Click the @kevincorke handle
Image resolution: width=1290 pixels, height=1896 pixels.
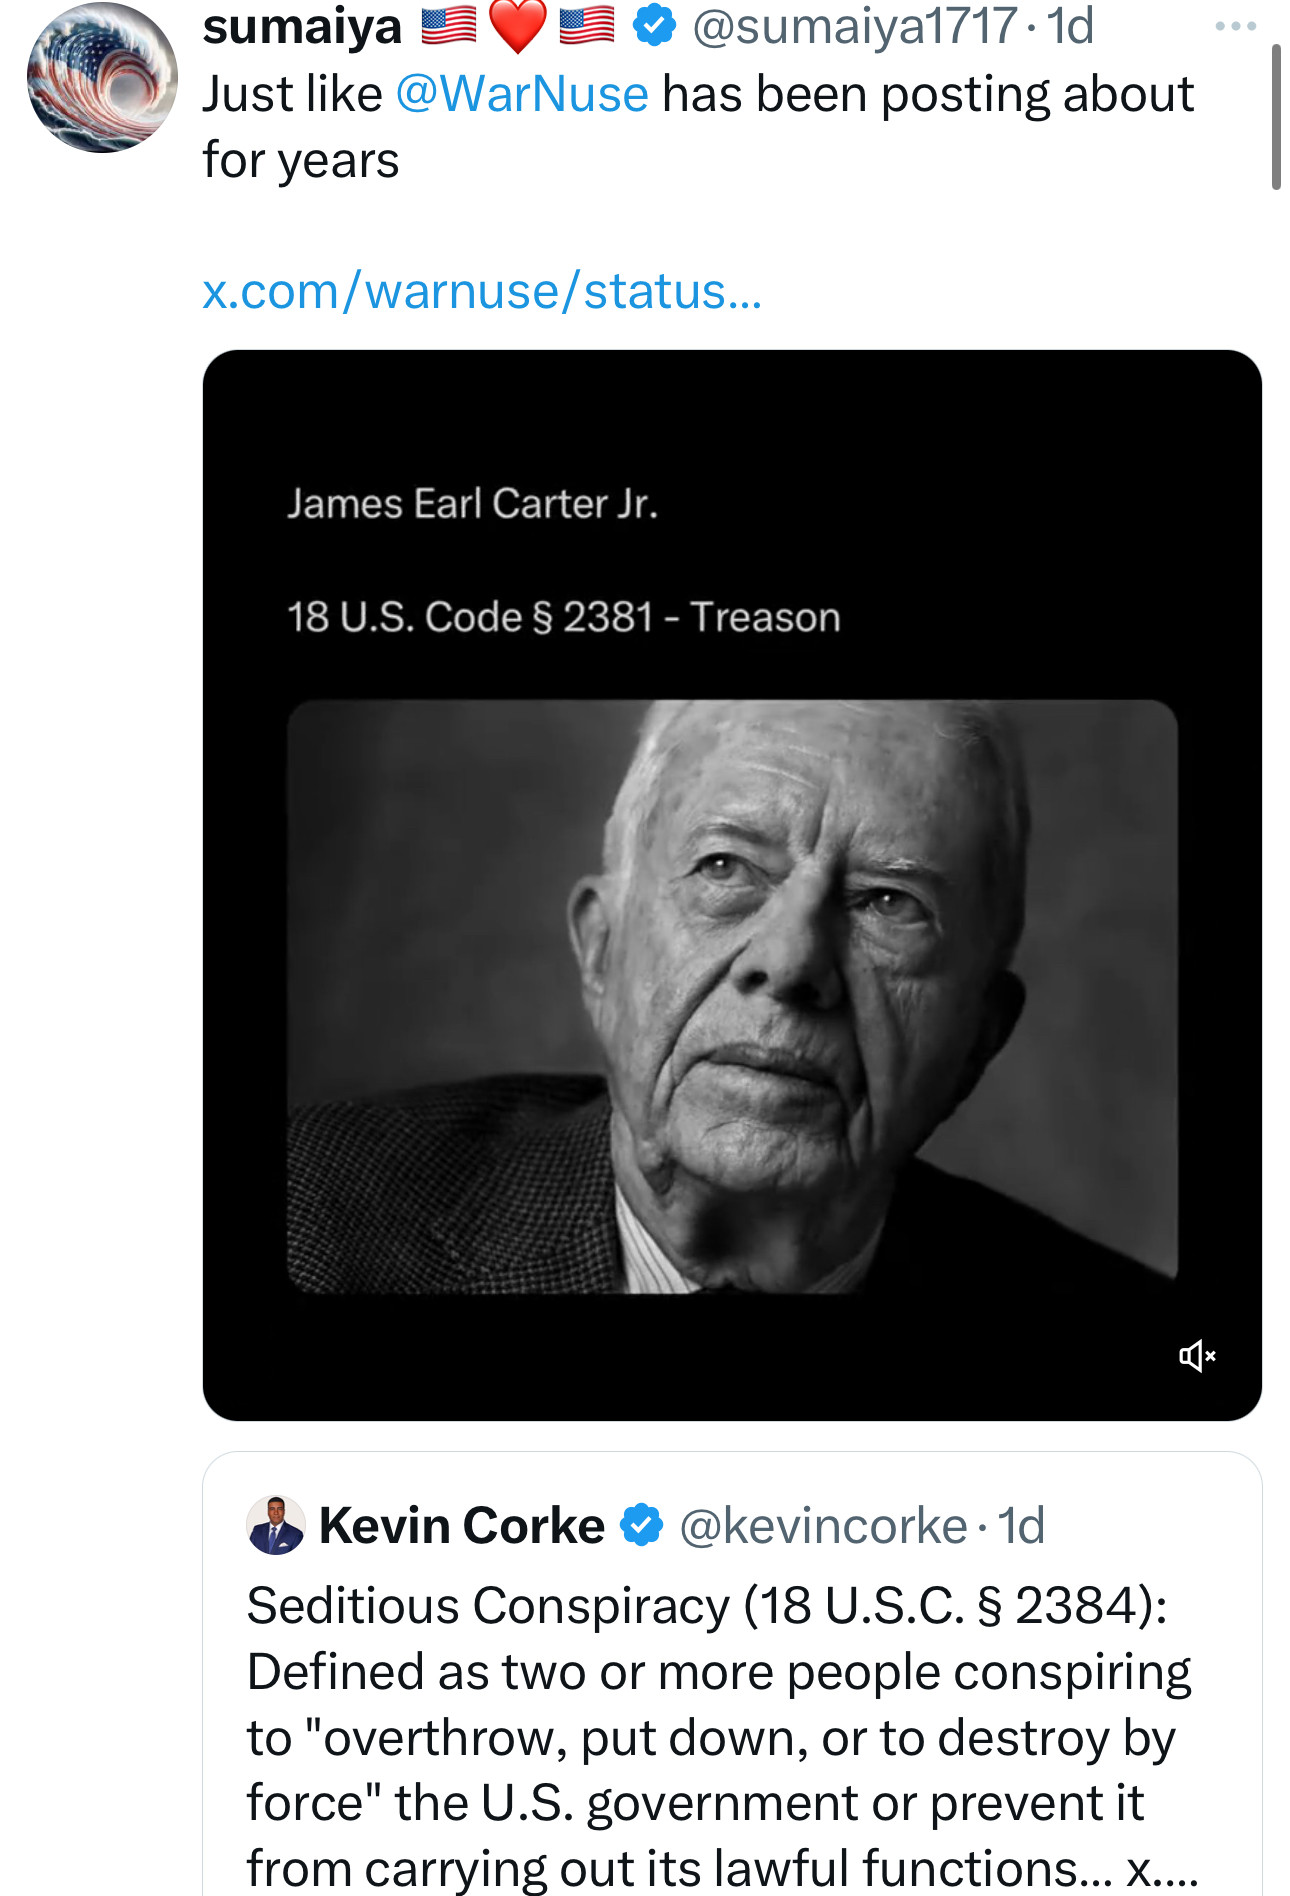[x=823, y=1526]
